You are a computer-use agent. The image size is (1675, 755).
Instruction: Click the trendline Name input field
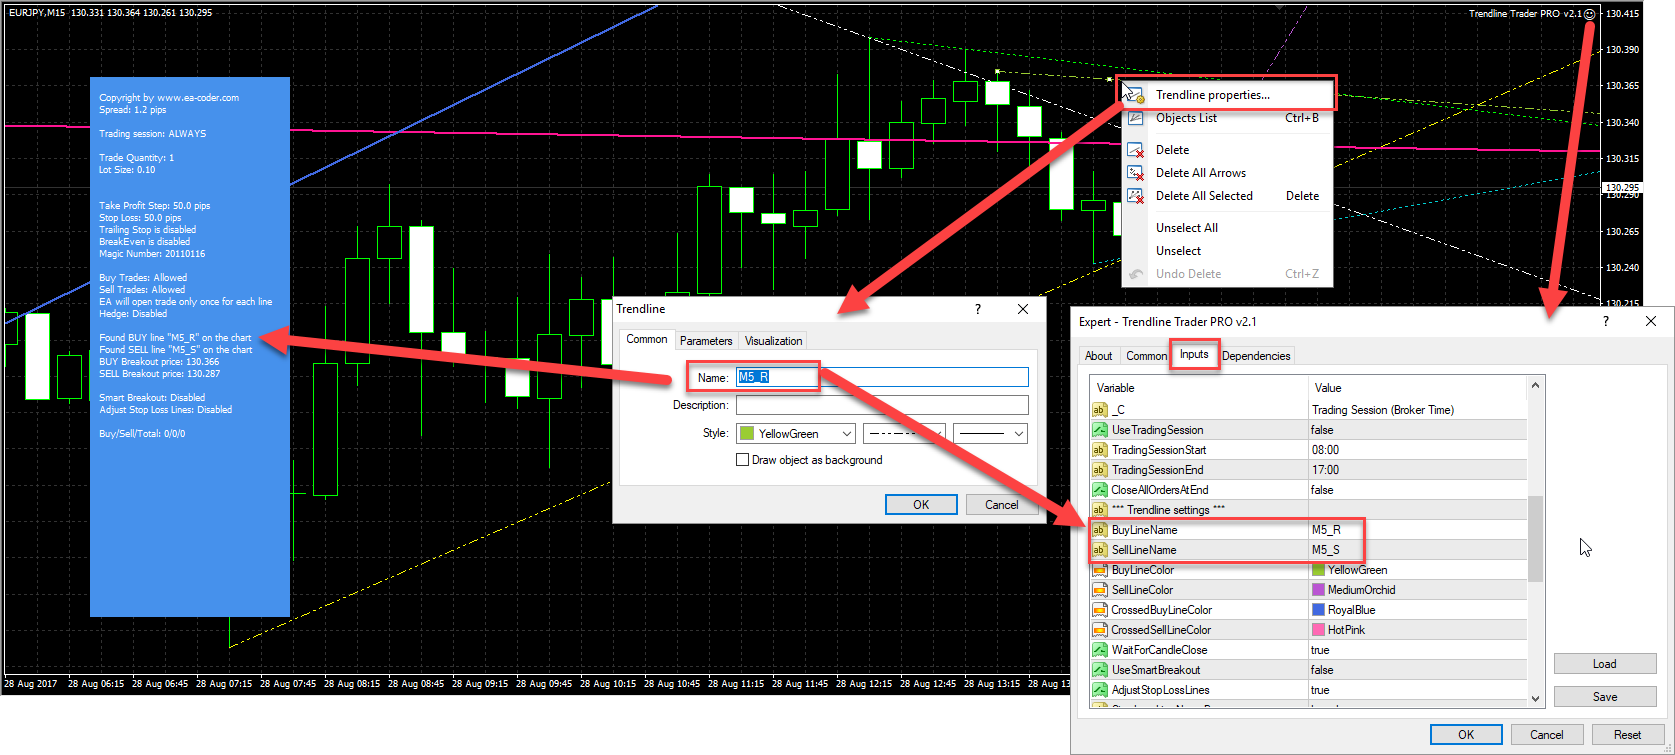tap(882, 377)
